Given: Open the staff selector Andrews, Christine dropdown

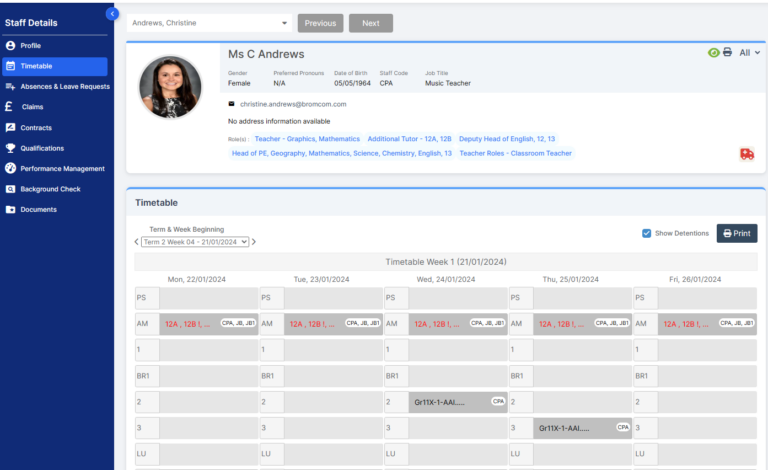Looking at the screenshot, I should [x=209, y=23].
